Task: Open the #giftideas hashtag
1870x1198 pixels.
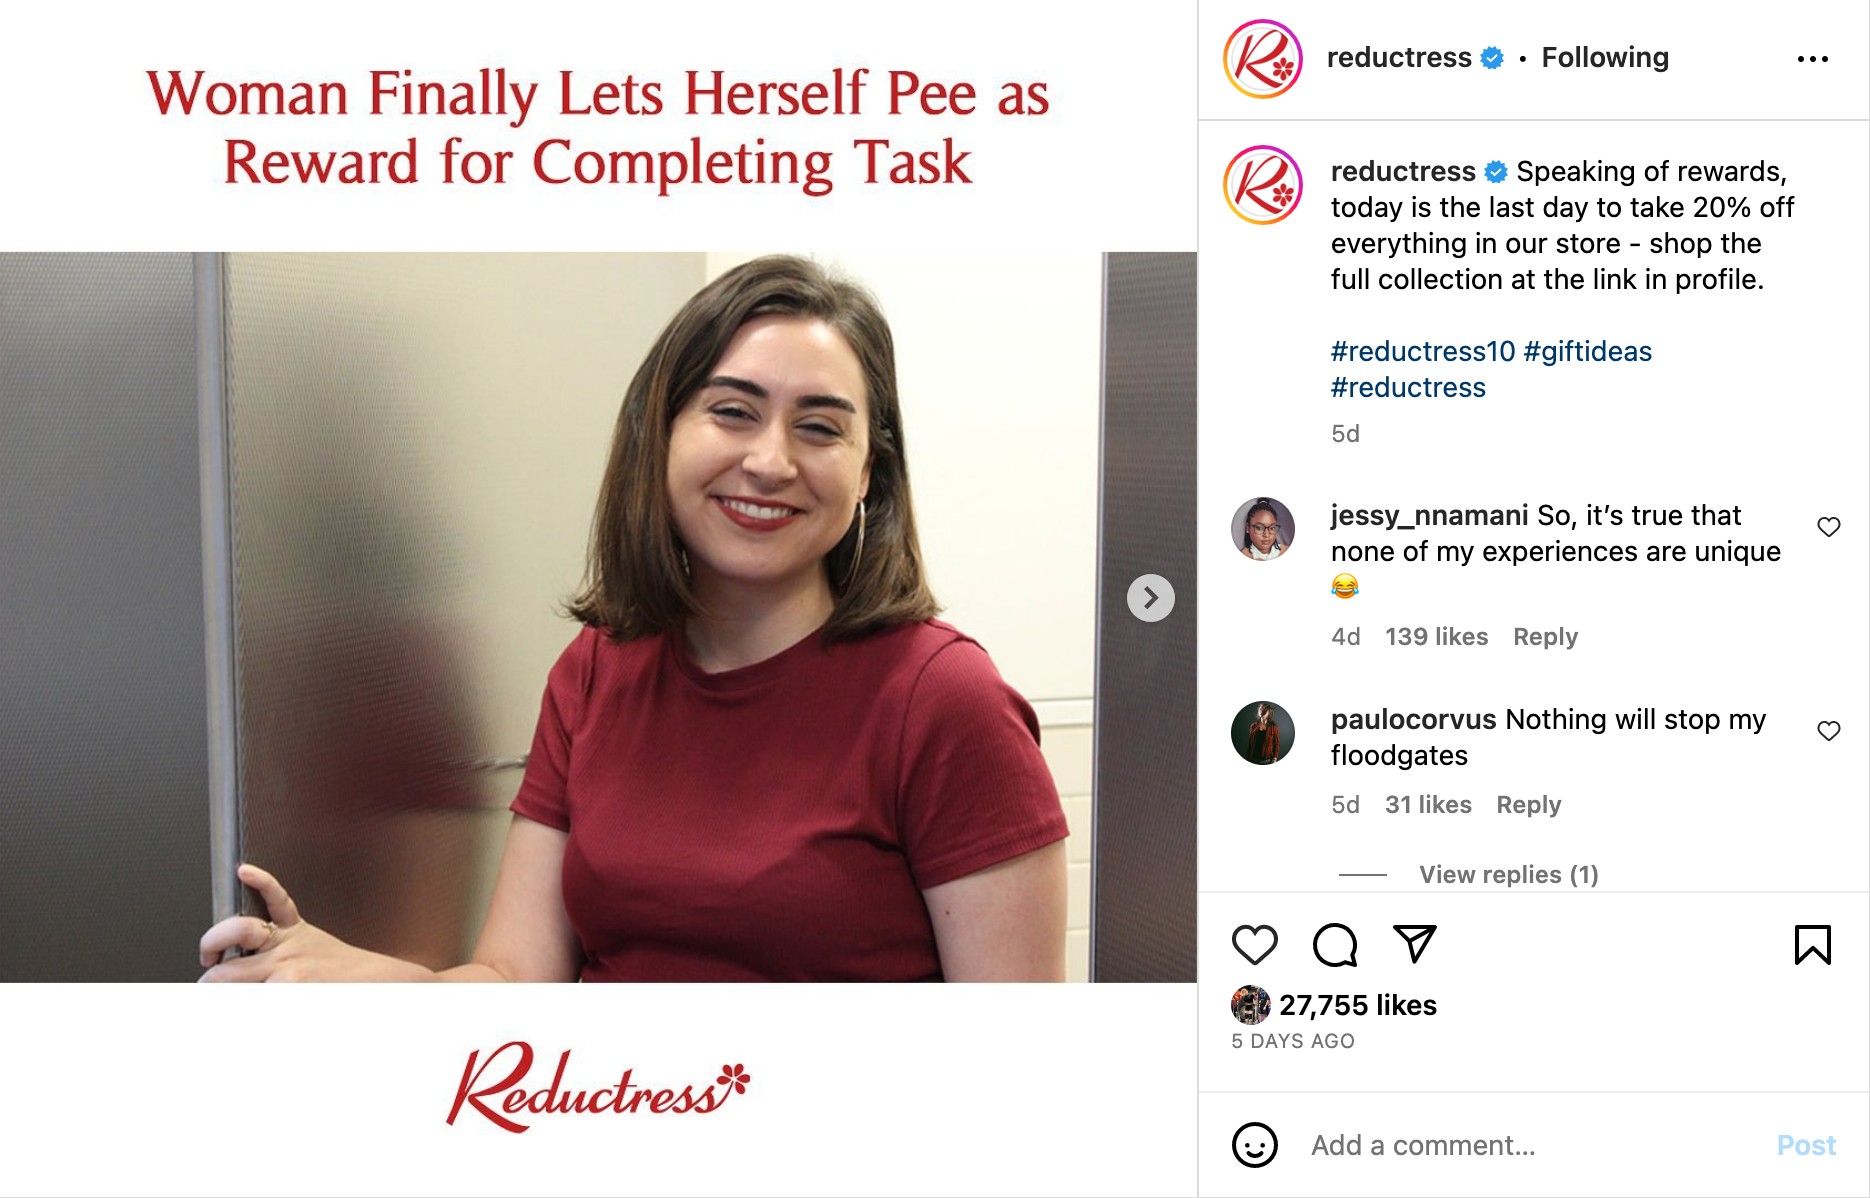Action: point(1588,351)
